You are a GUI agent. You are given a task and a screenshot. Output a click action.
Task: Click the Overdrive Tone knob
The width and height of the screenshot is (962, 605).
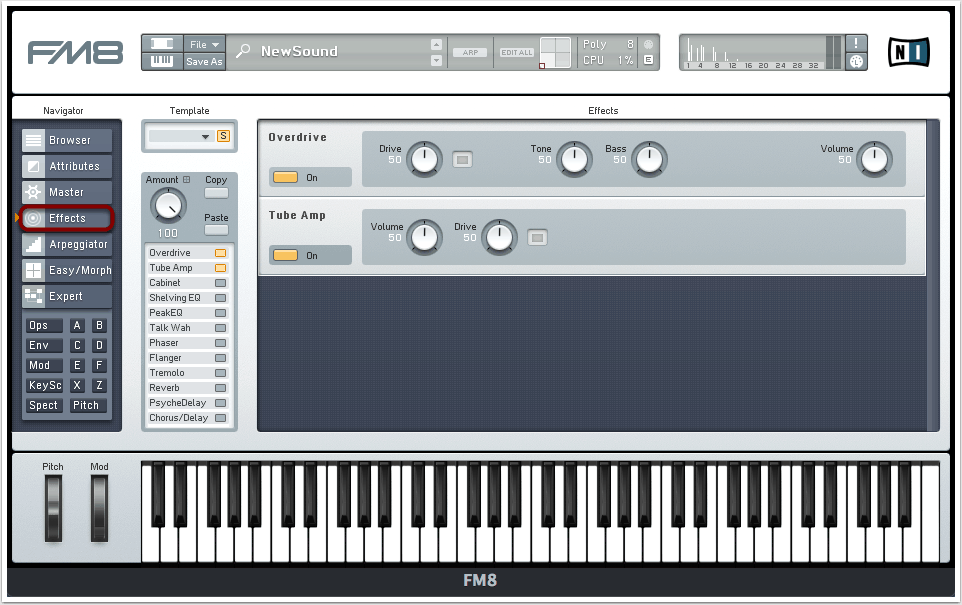tap(574, 159)
